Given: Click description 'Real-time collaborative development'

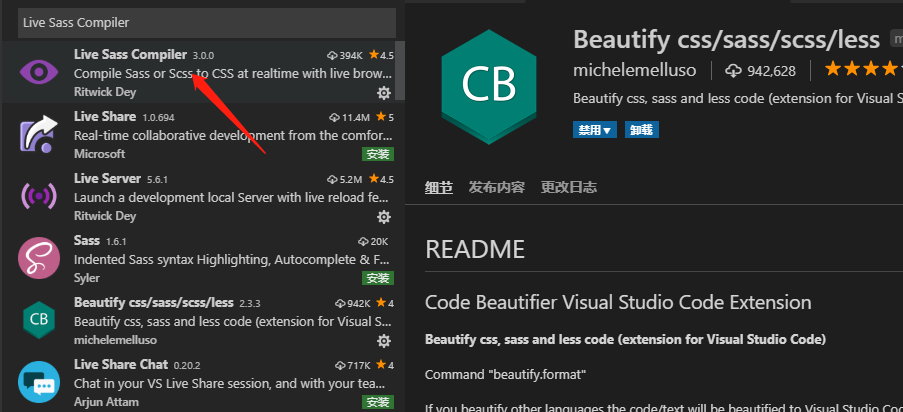Looking at the screenshot, I should [233, 136].
